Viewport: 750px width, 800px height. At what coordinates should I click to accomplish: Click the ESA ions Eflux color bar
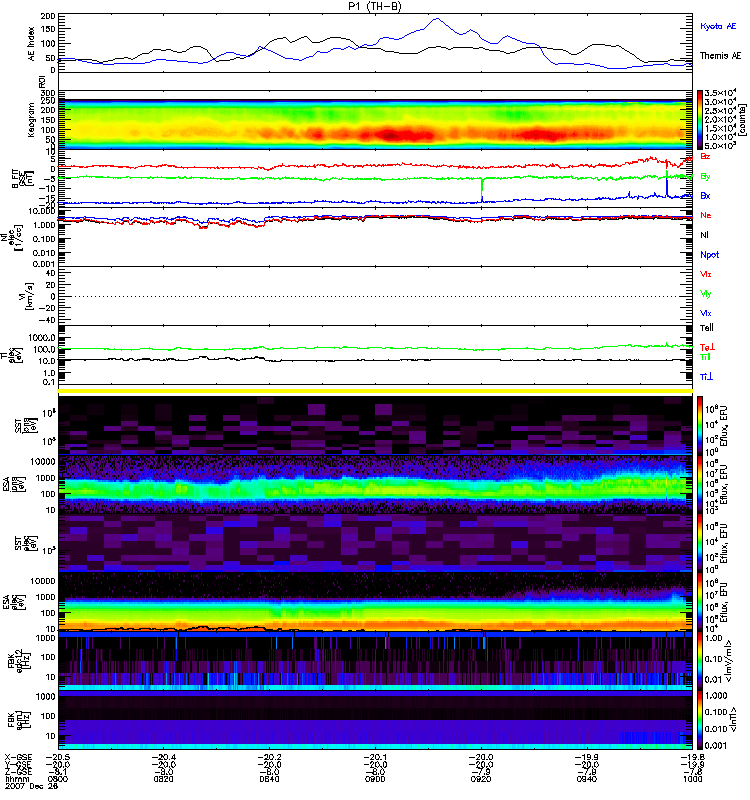pyautogui.click(x=700, y=484)
